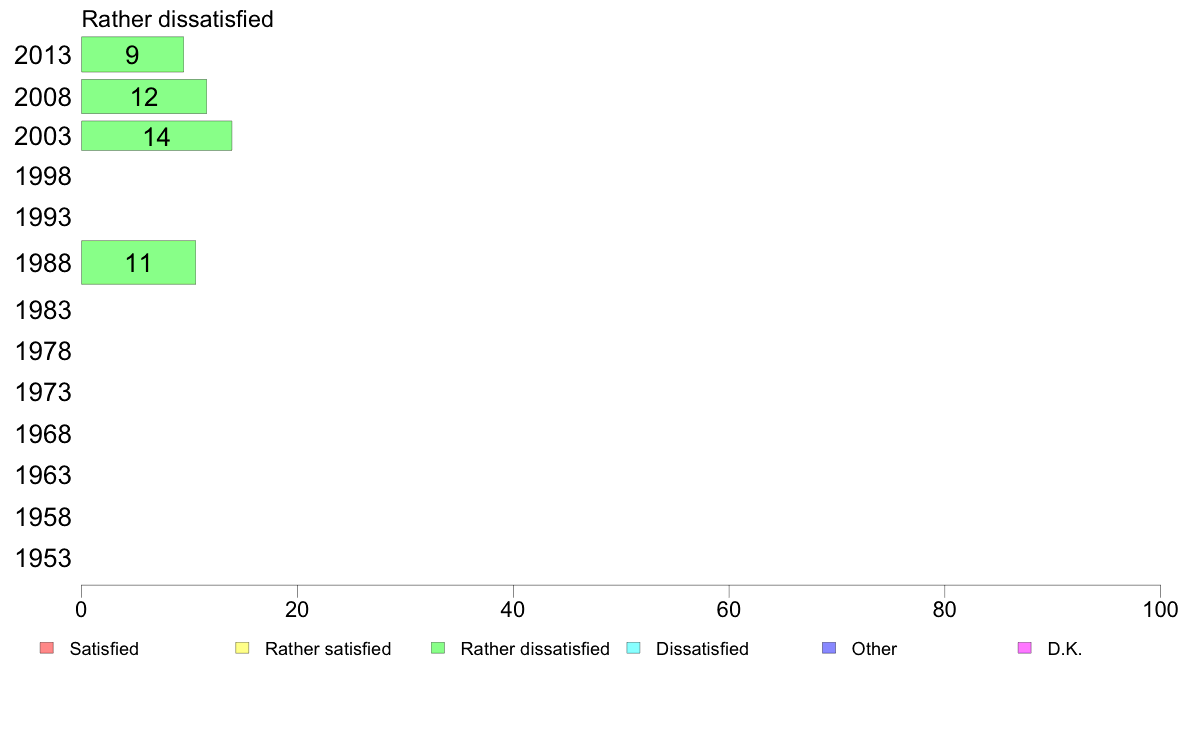The height and width of the screenshot is (736, 1188).
Task: Click the green Rather dissatisfied legend swatch
Action: [438, 648]
